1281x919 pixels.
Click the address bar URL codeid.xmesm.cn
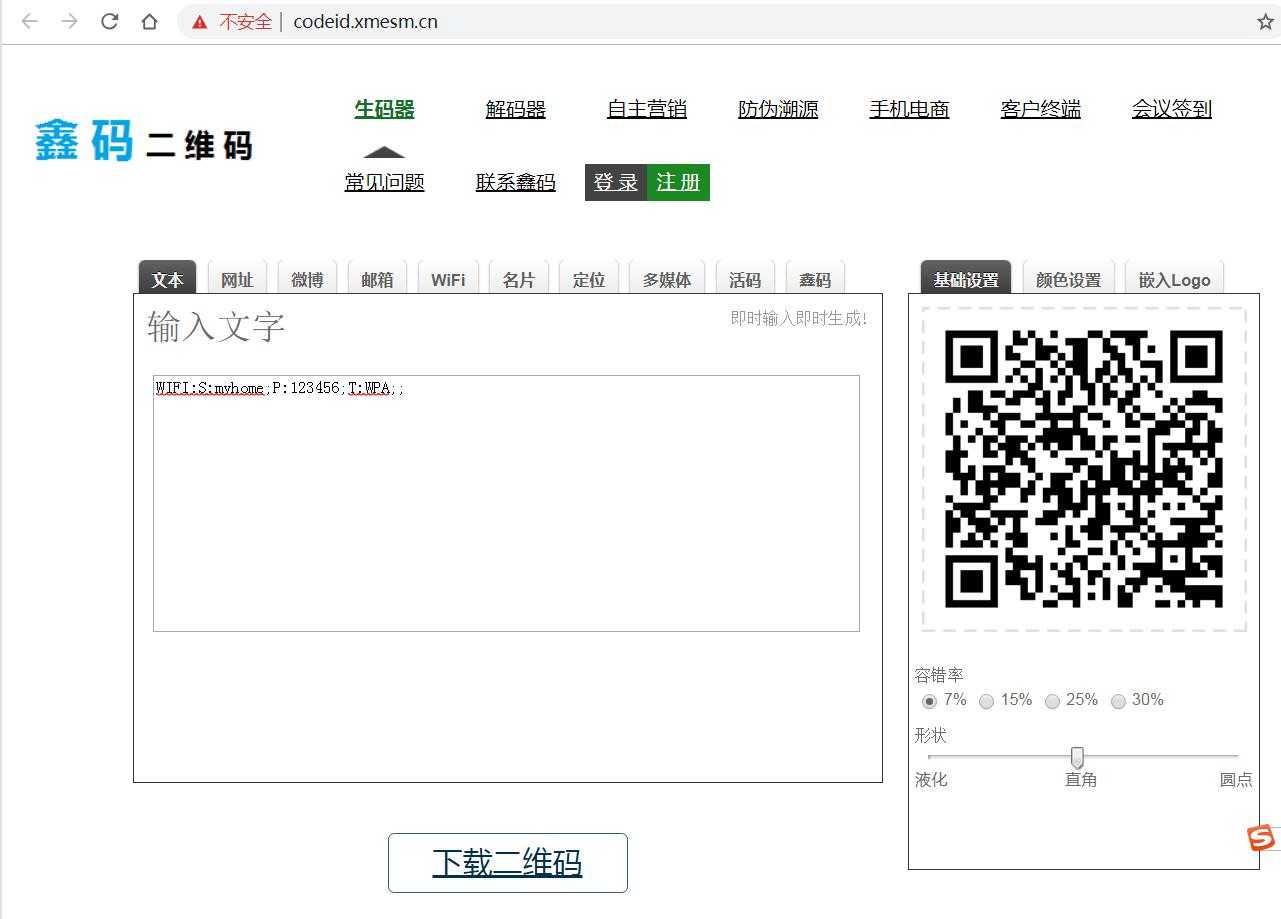[x=365, y=22]
